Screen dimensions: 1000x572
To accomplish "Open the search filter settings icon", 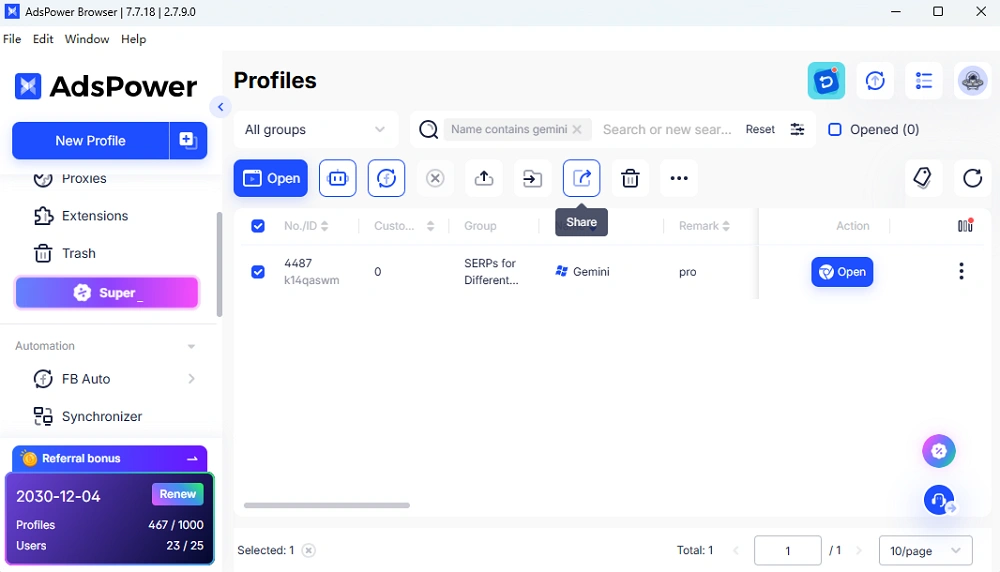I will point(797,130).
